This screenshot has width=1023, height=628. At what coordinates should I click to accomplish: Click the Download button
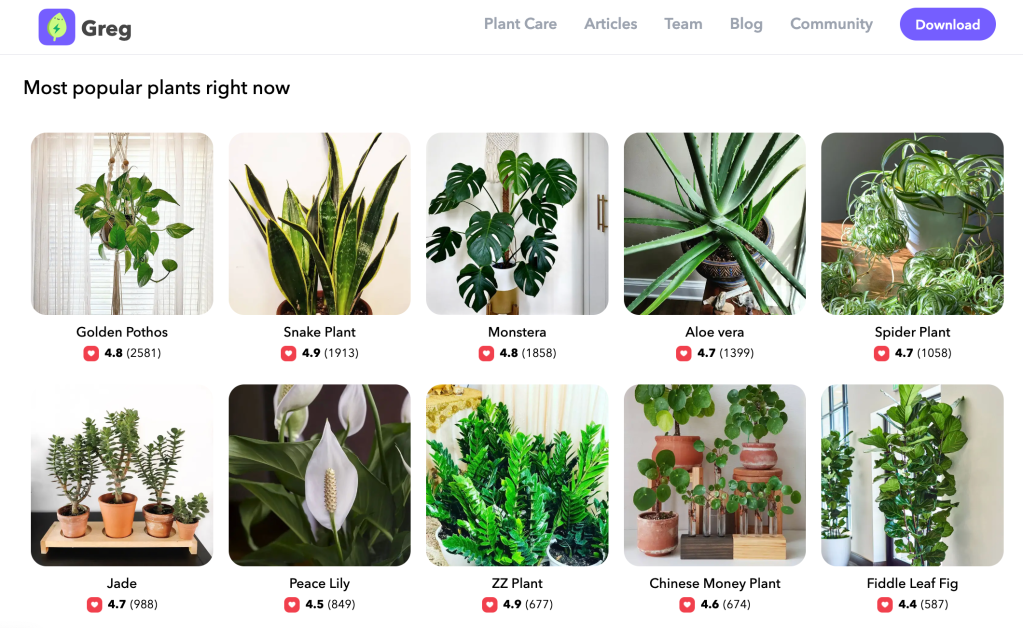[947, 25]
